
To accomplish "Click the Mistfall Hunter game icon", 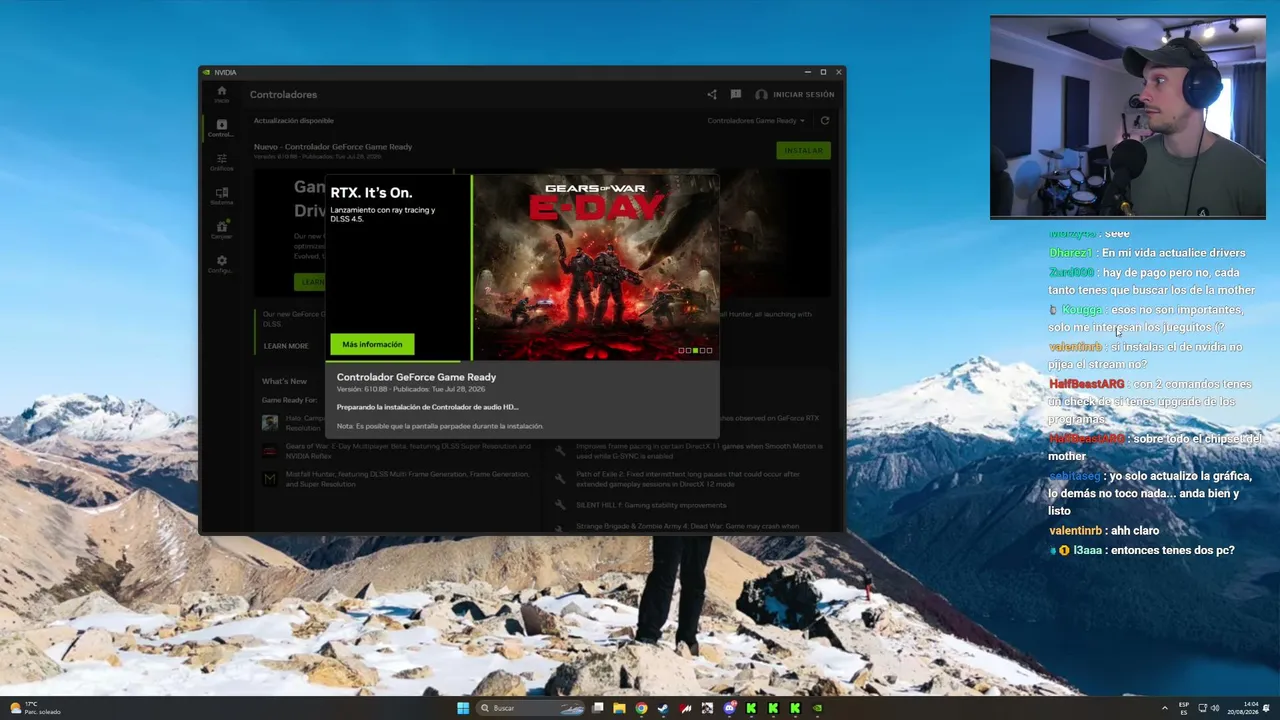I will (270, 479).
